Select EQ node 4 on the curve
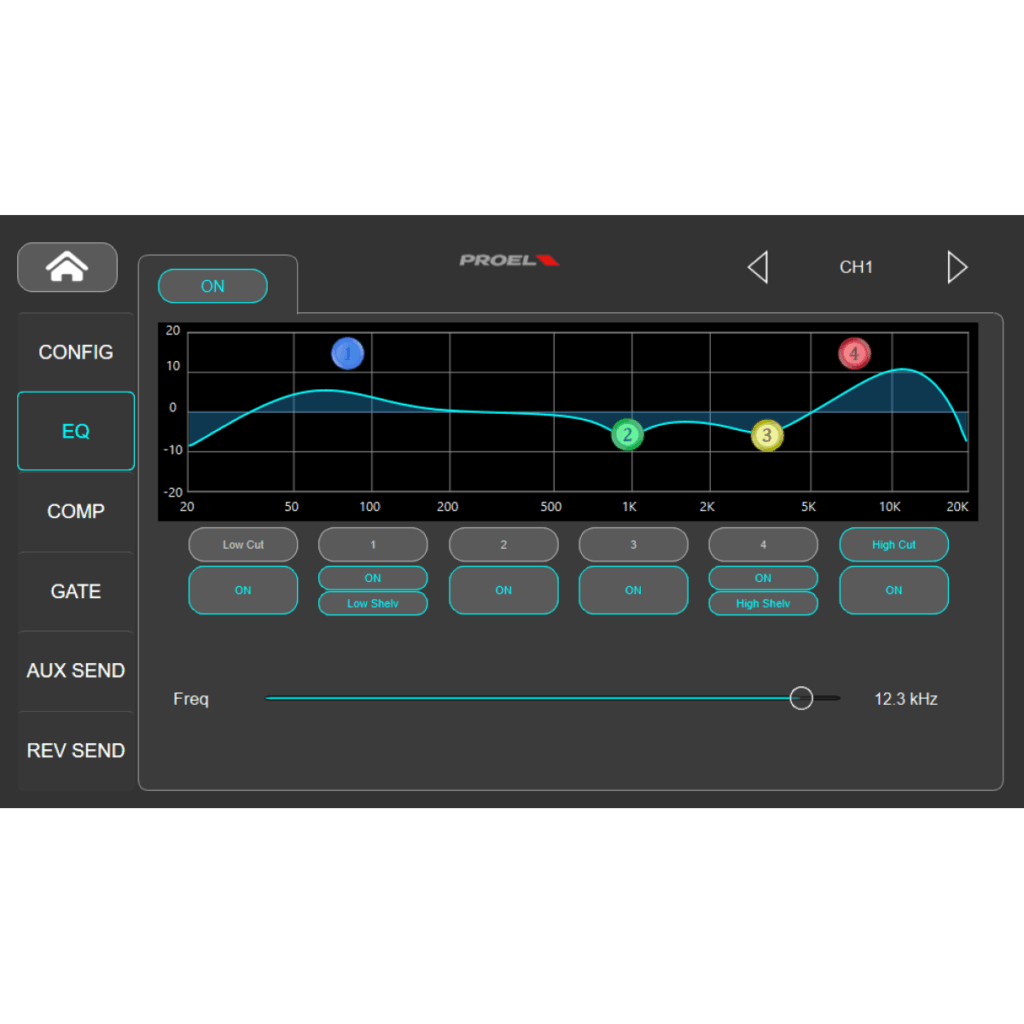The height and width of the screenshot is (1024, 1024). pos(854,353)
